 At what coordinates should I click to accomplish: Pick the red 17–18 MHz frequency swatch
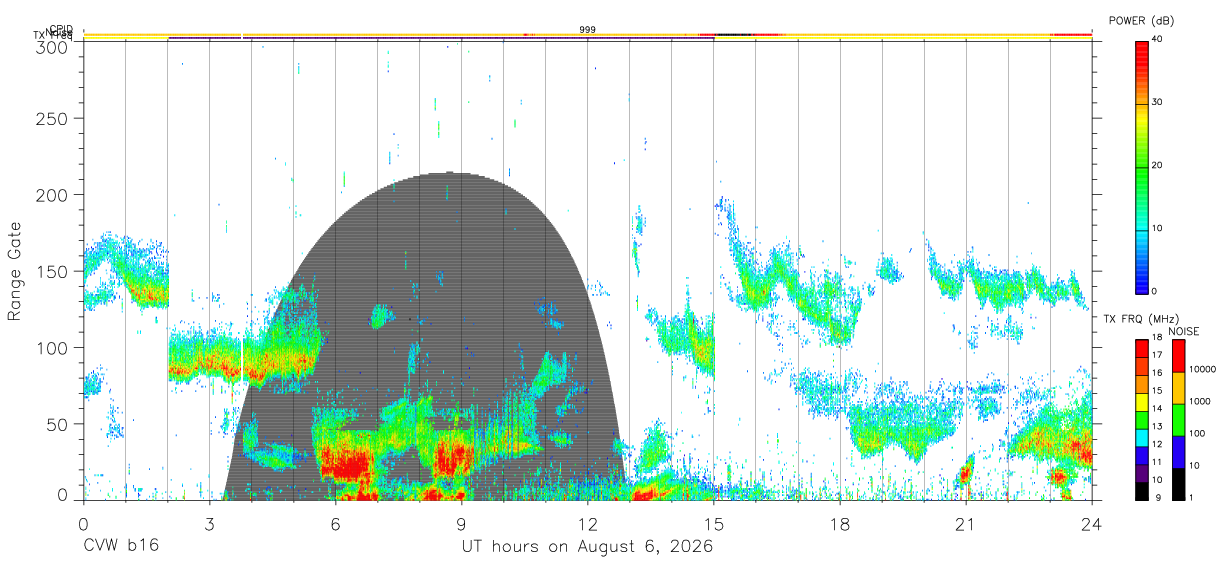point(1142,349)
